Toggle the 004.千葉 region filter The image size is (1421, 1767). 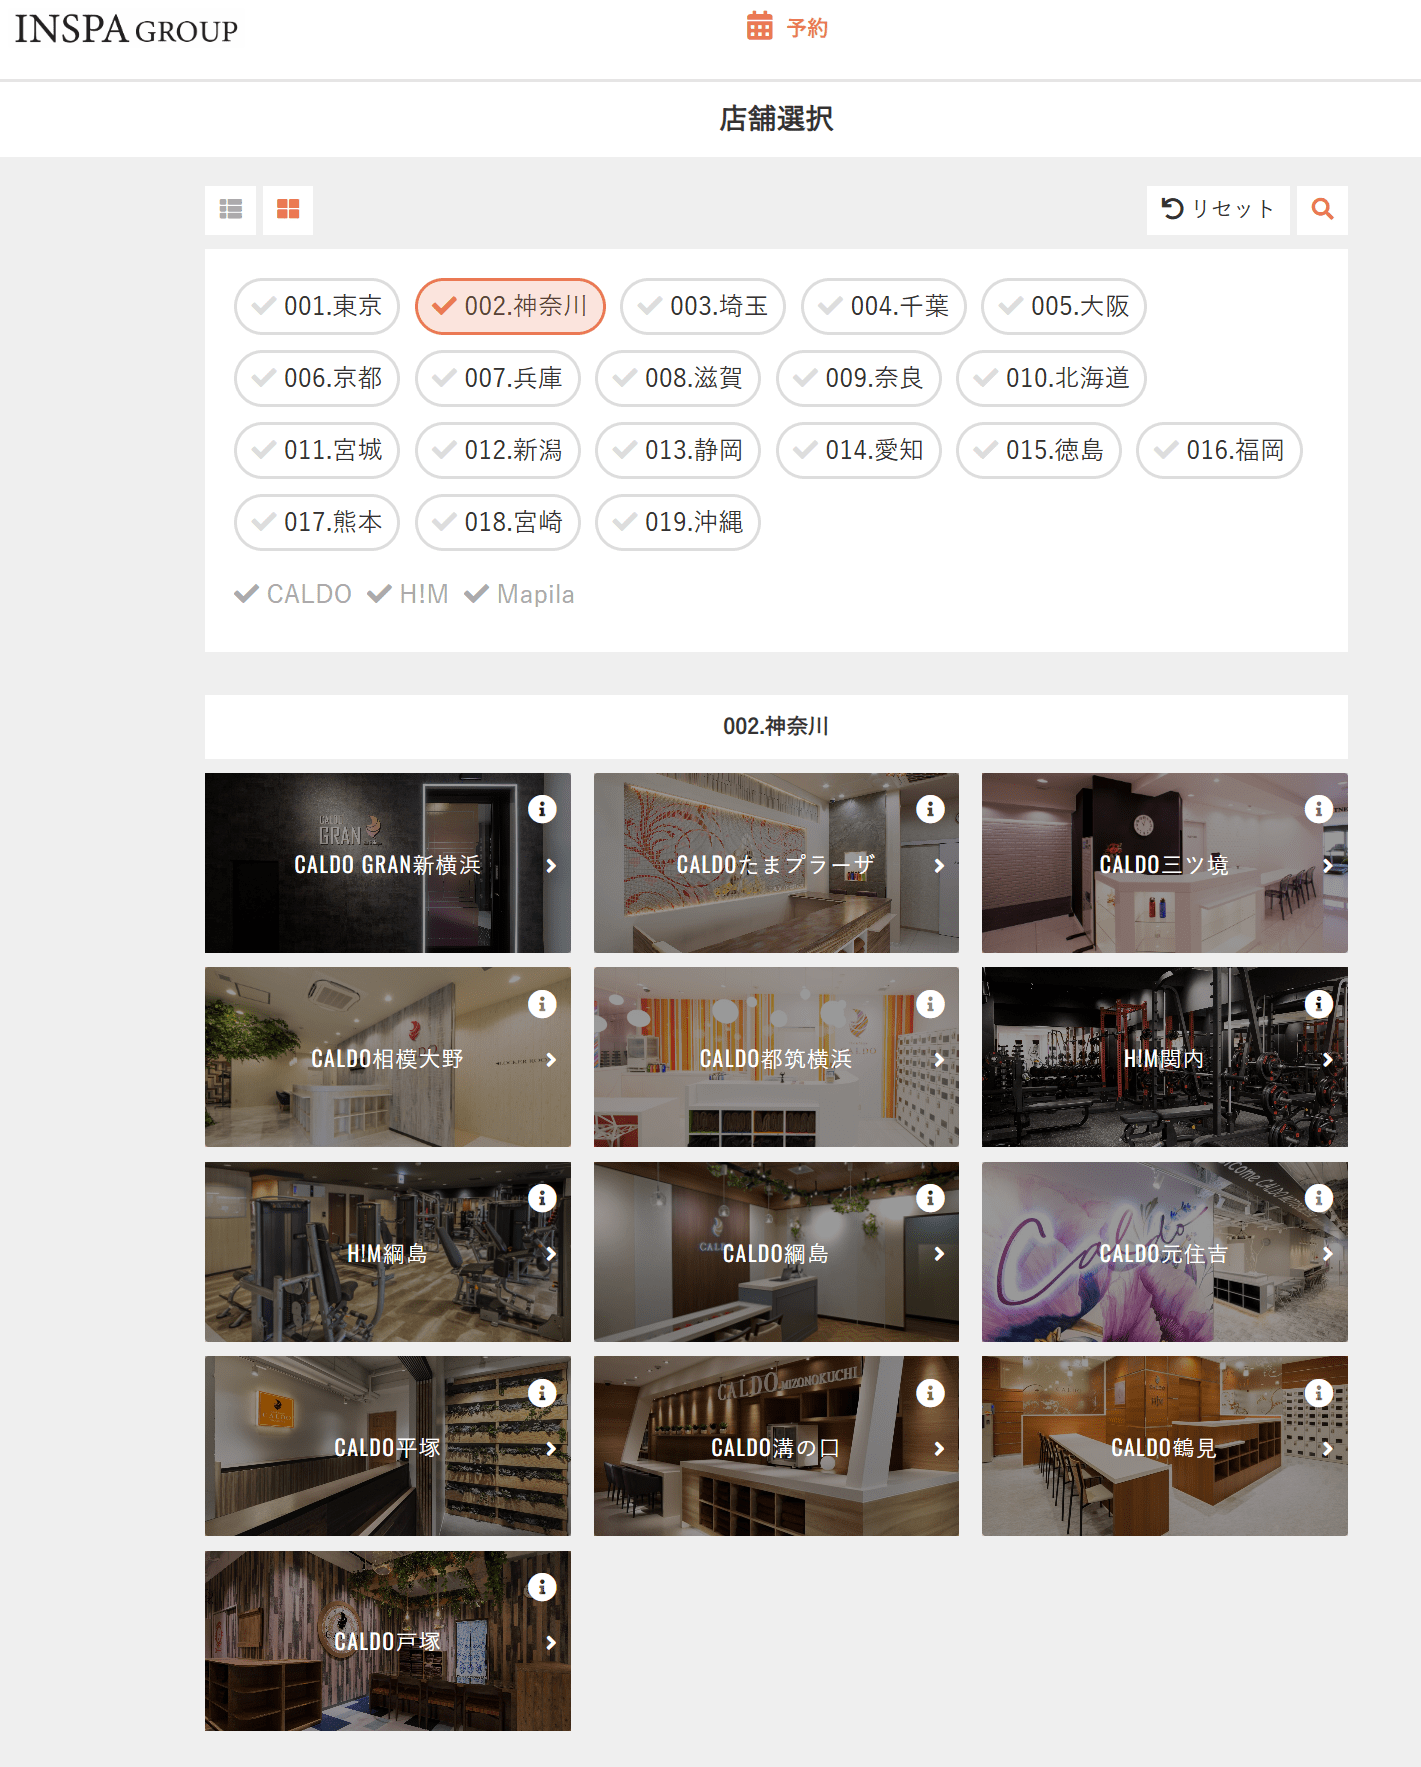click(884, 306)
